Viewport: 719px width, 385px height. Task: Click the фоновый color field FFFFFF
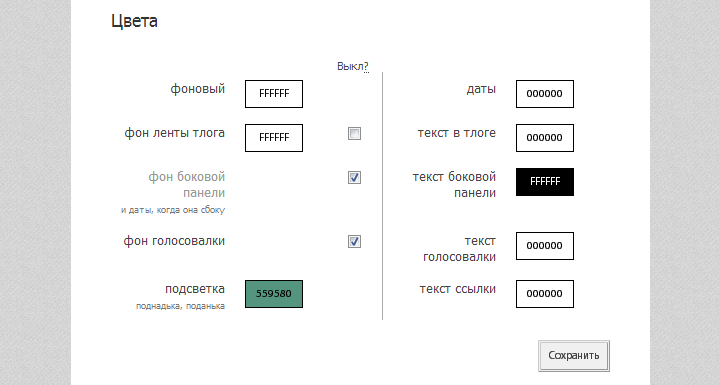click(x=274, y=94)
